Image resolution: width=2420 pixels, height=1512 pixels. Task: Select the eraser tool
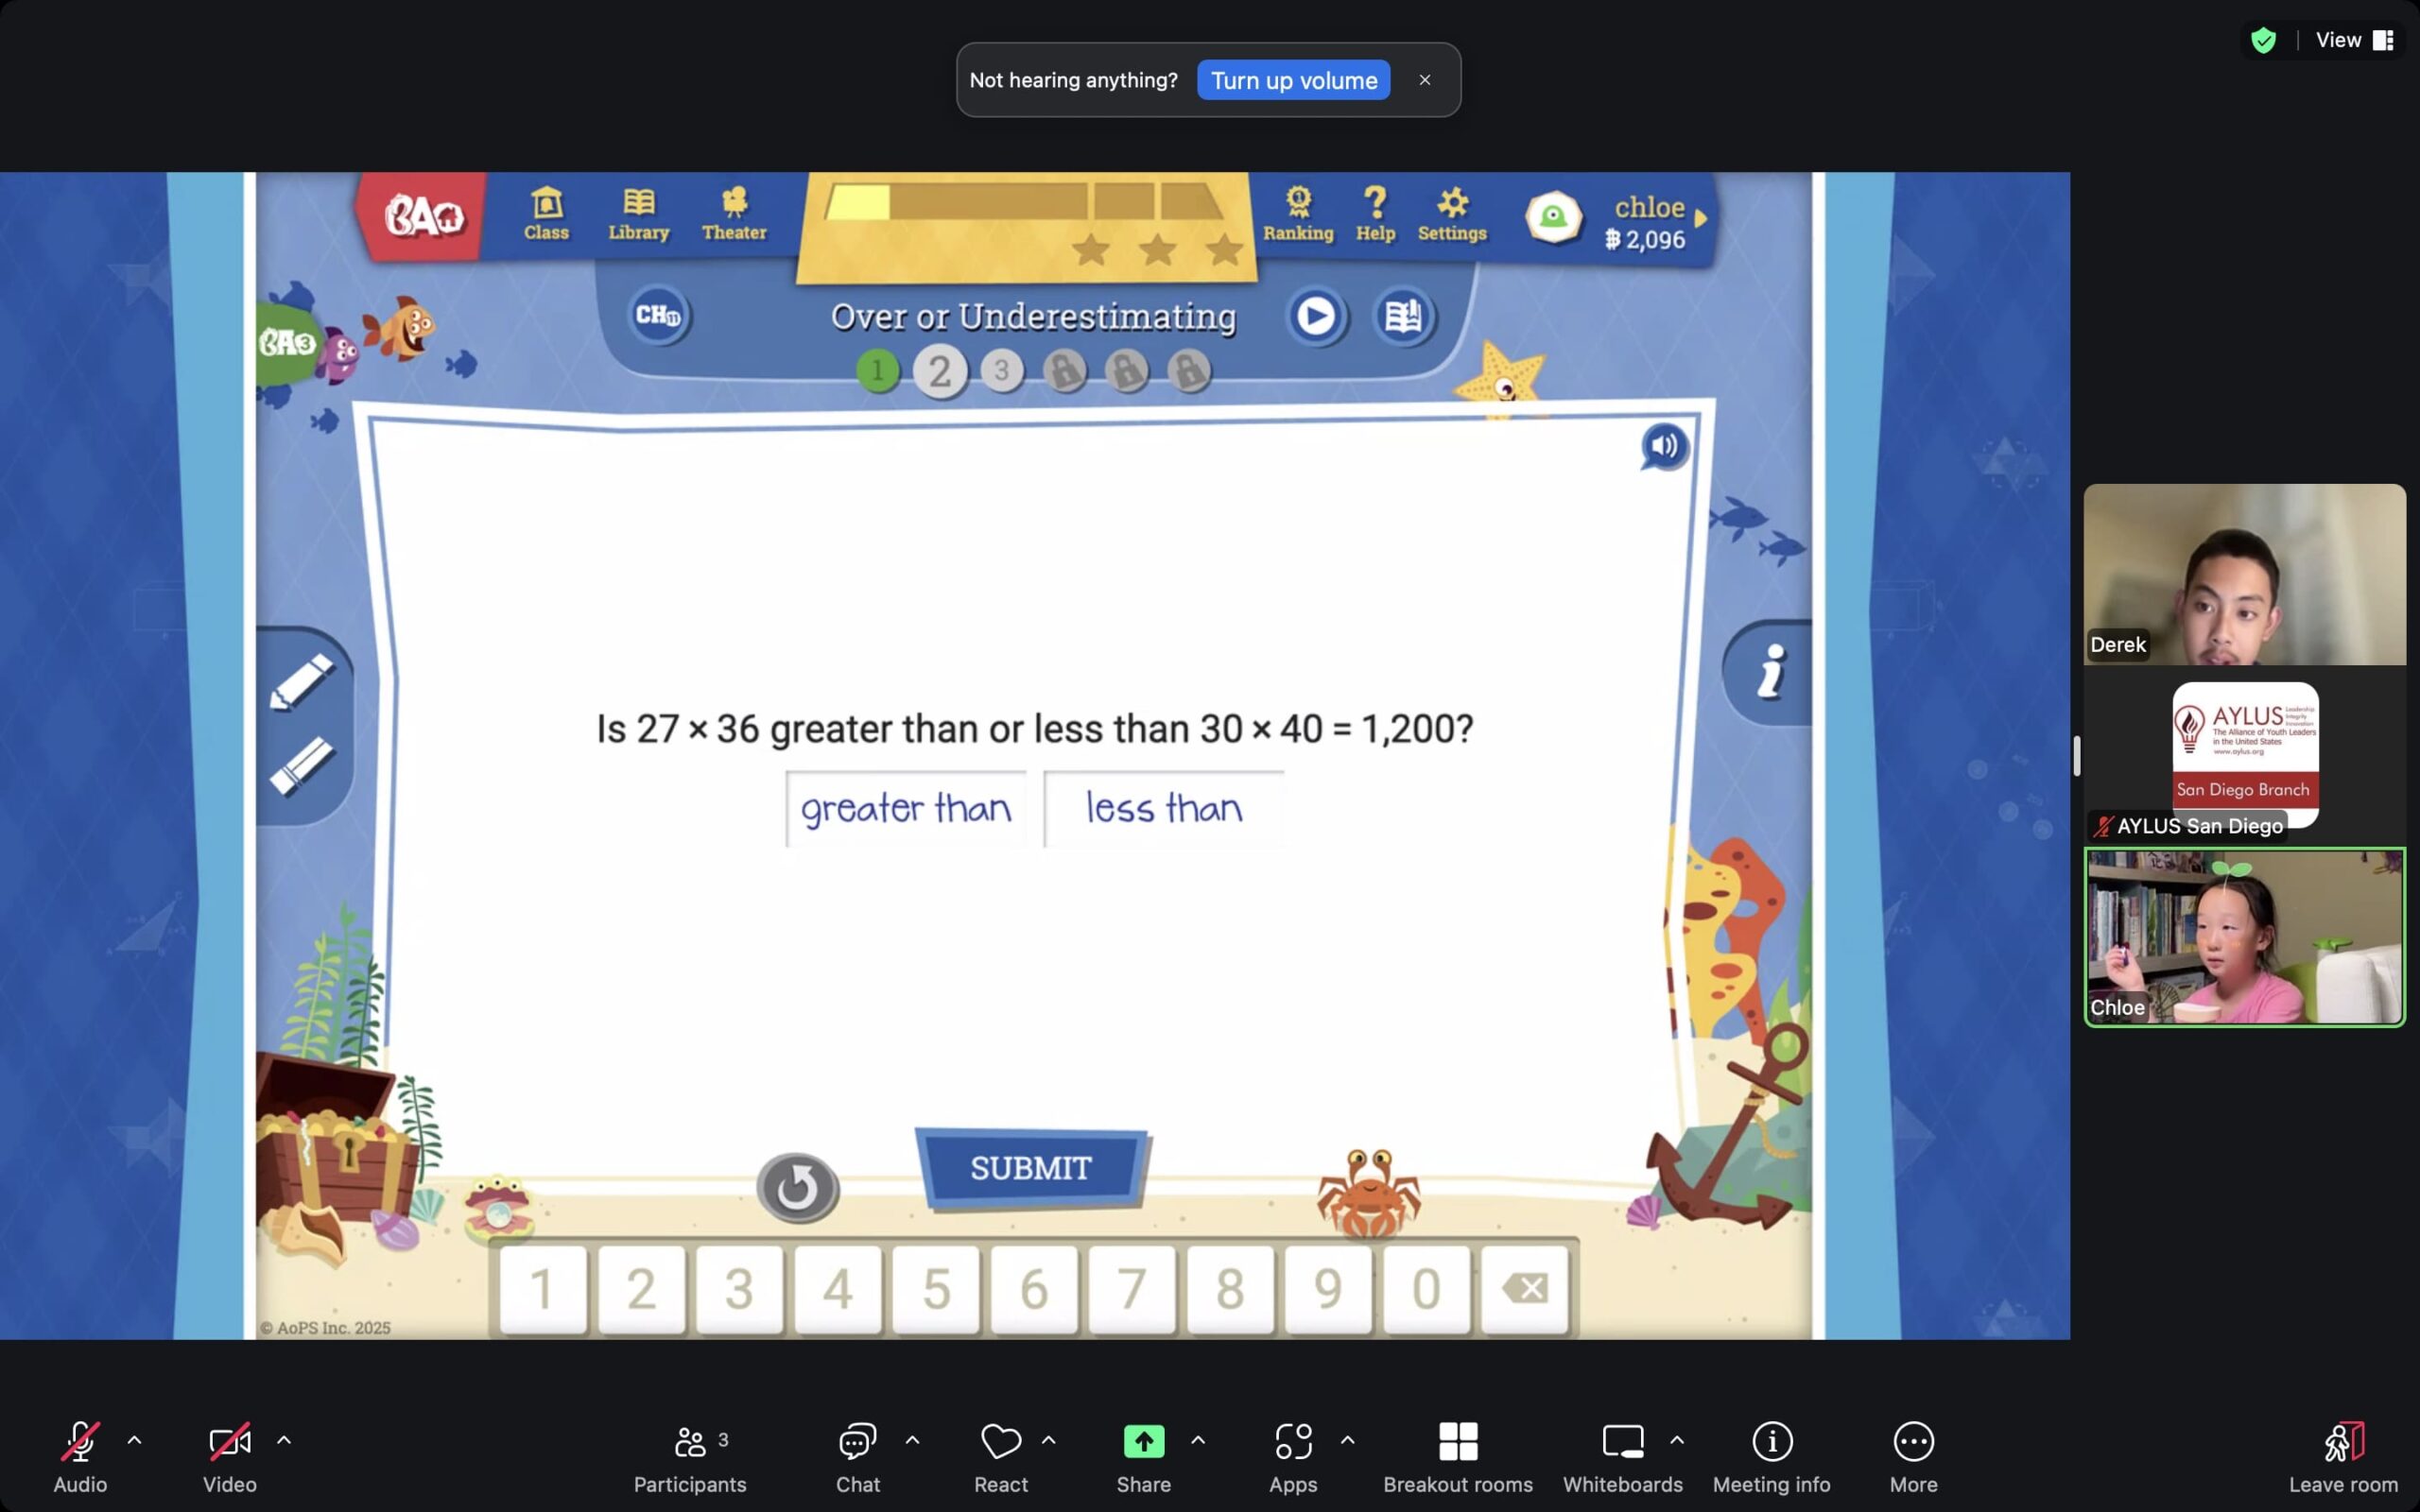pyautogui.click(x=302, y=767)
